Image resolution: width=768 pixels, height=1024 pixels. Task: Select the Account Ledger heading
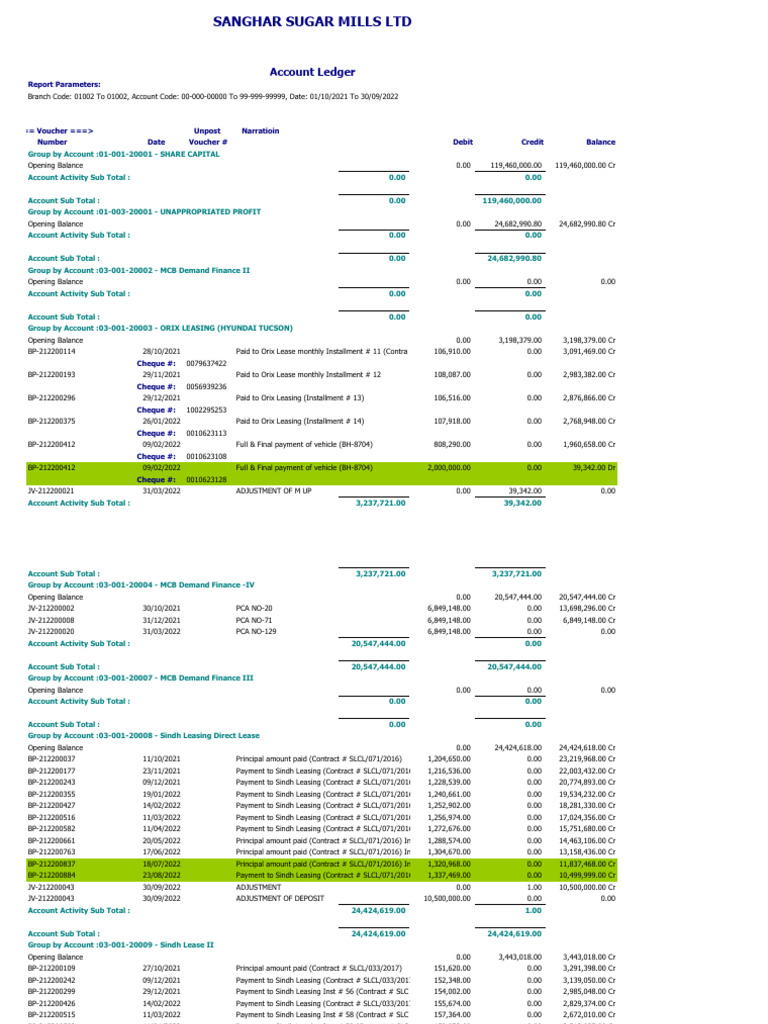coord(312,72)
